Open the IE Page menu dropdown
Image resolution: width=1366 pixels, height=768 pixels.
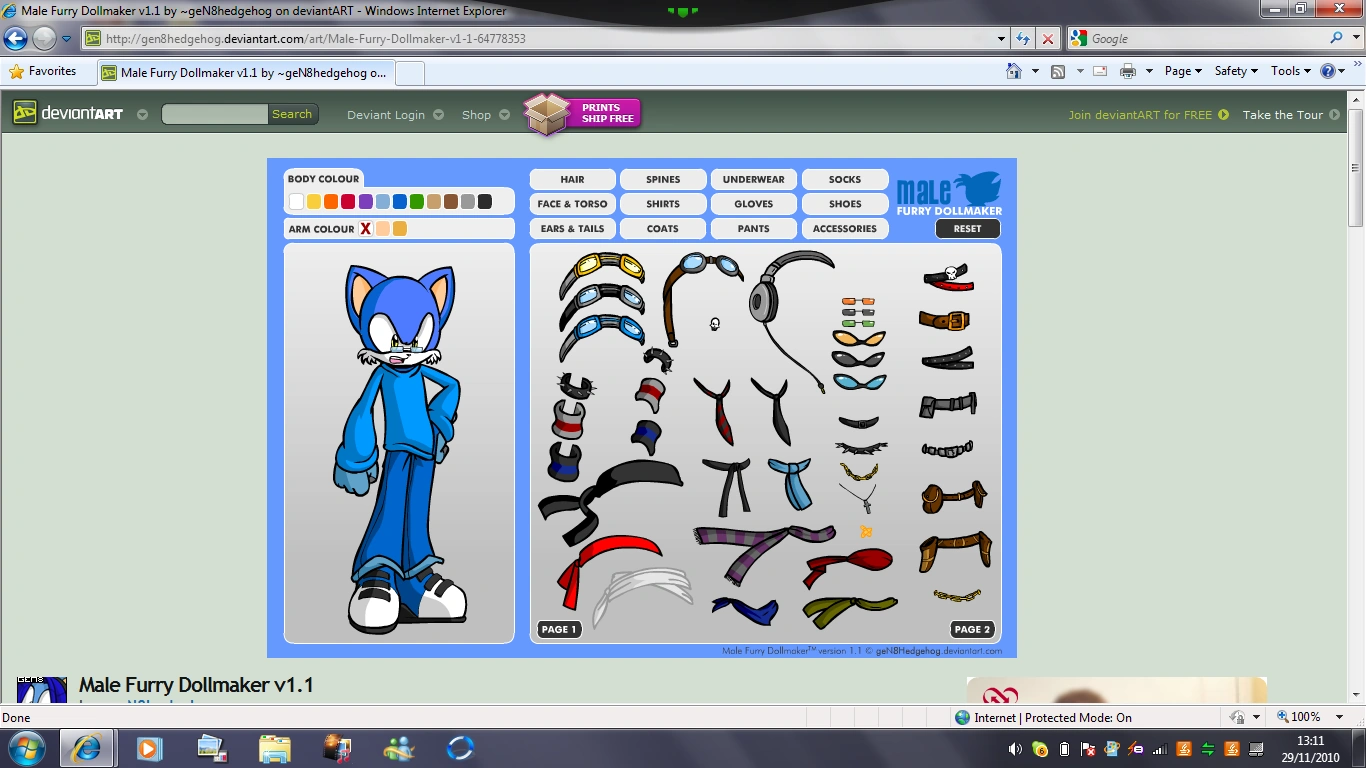pyautogui.click(x=1182, y=71)
